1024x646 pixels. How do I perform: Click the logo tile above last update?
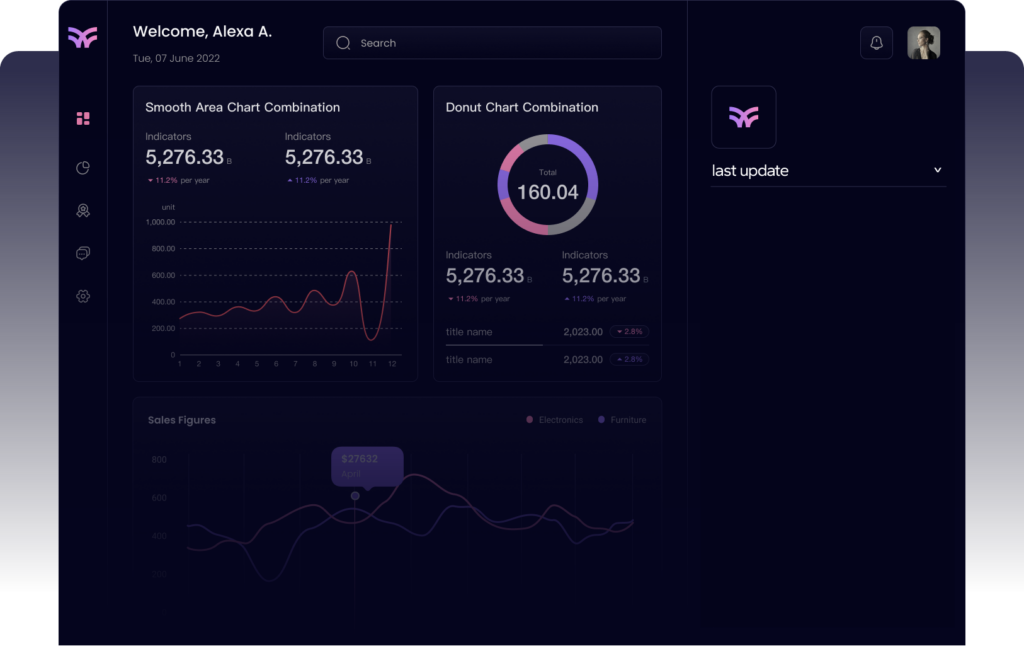(743, 117)
